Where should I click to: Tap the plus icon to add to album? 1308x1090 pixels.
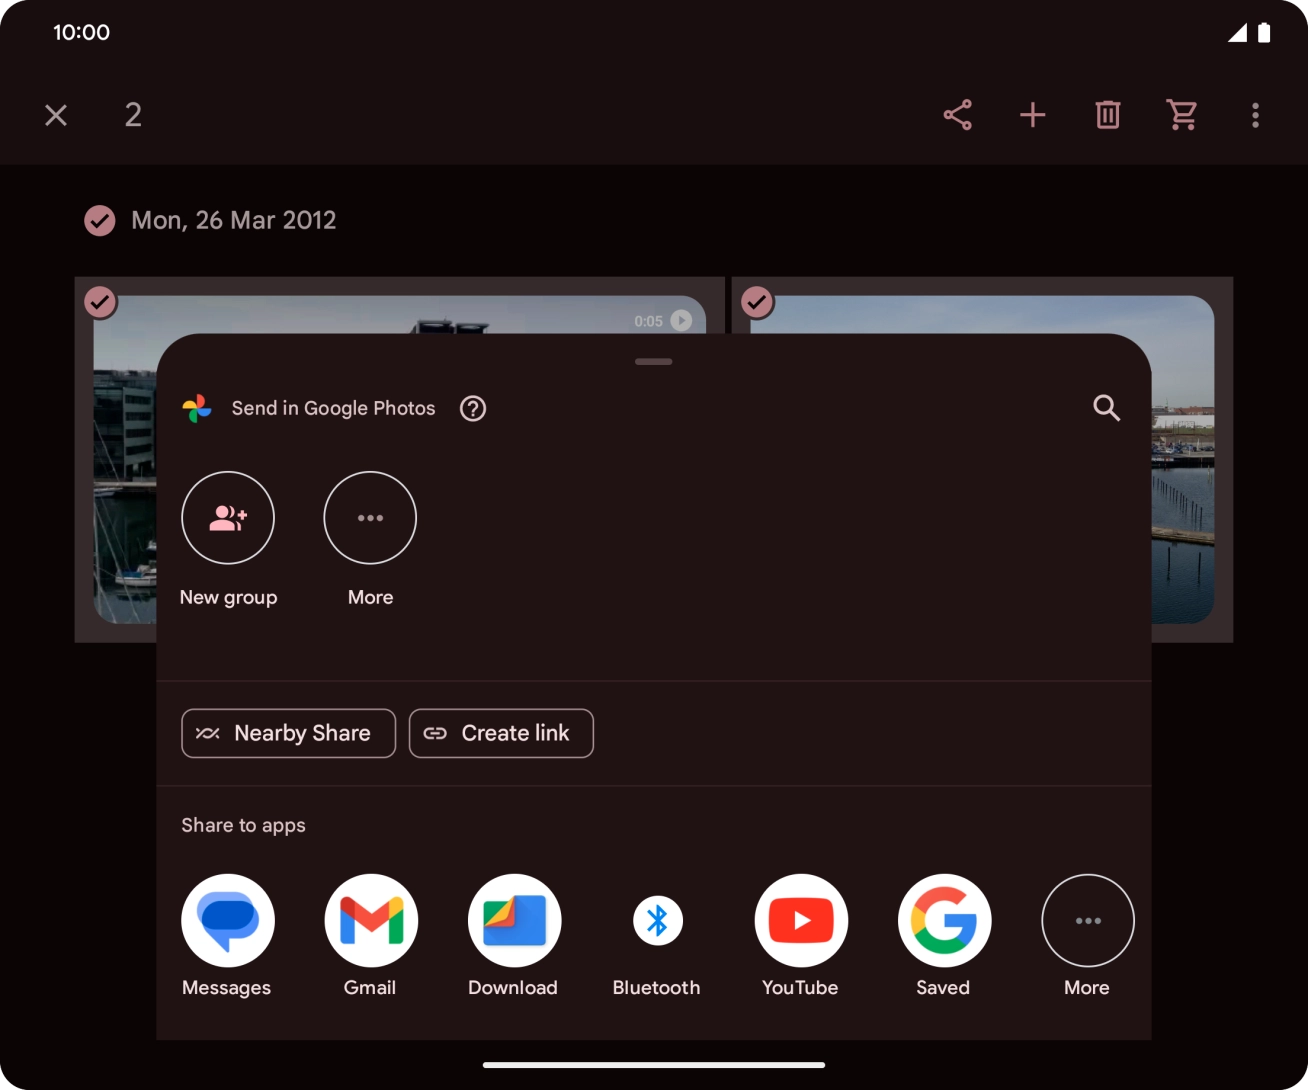click(x=1032, y=115)
